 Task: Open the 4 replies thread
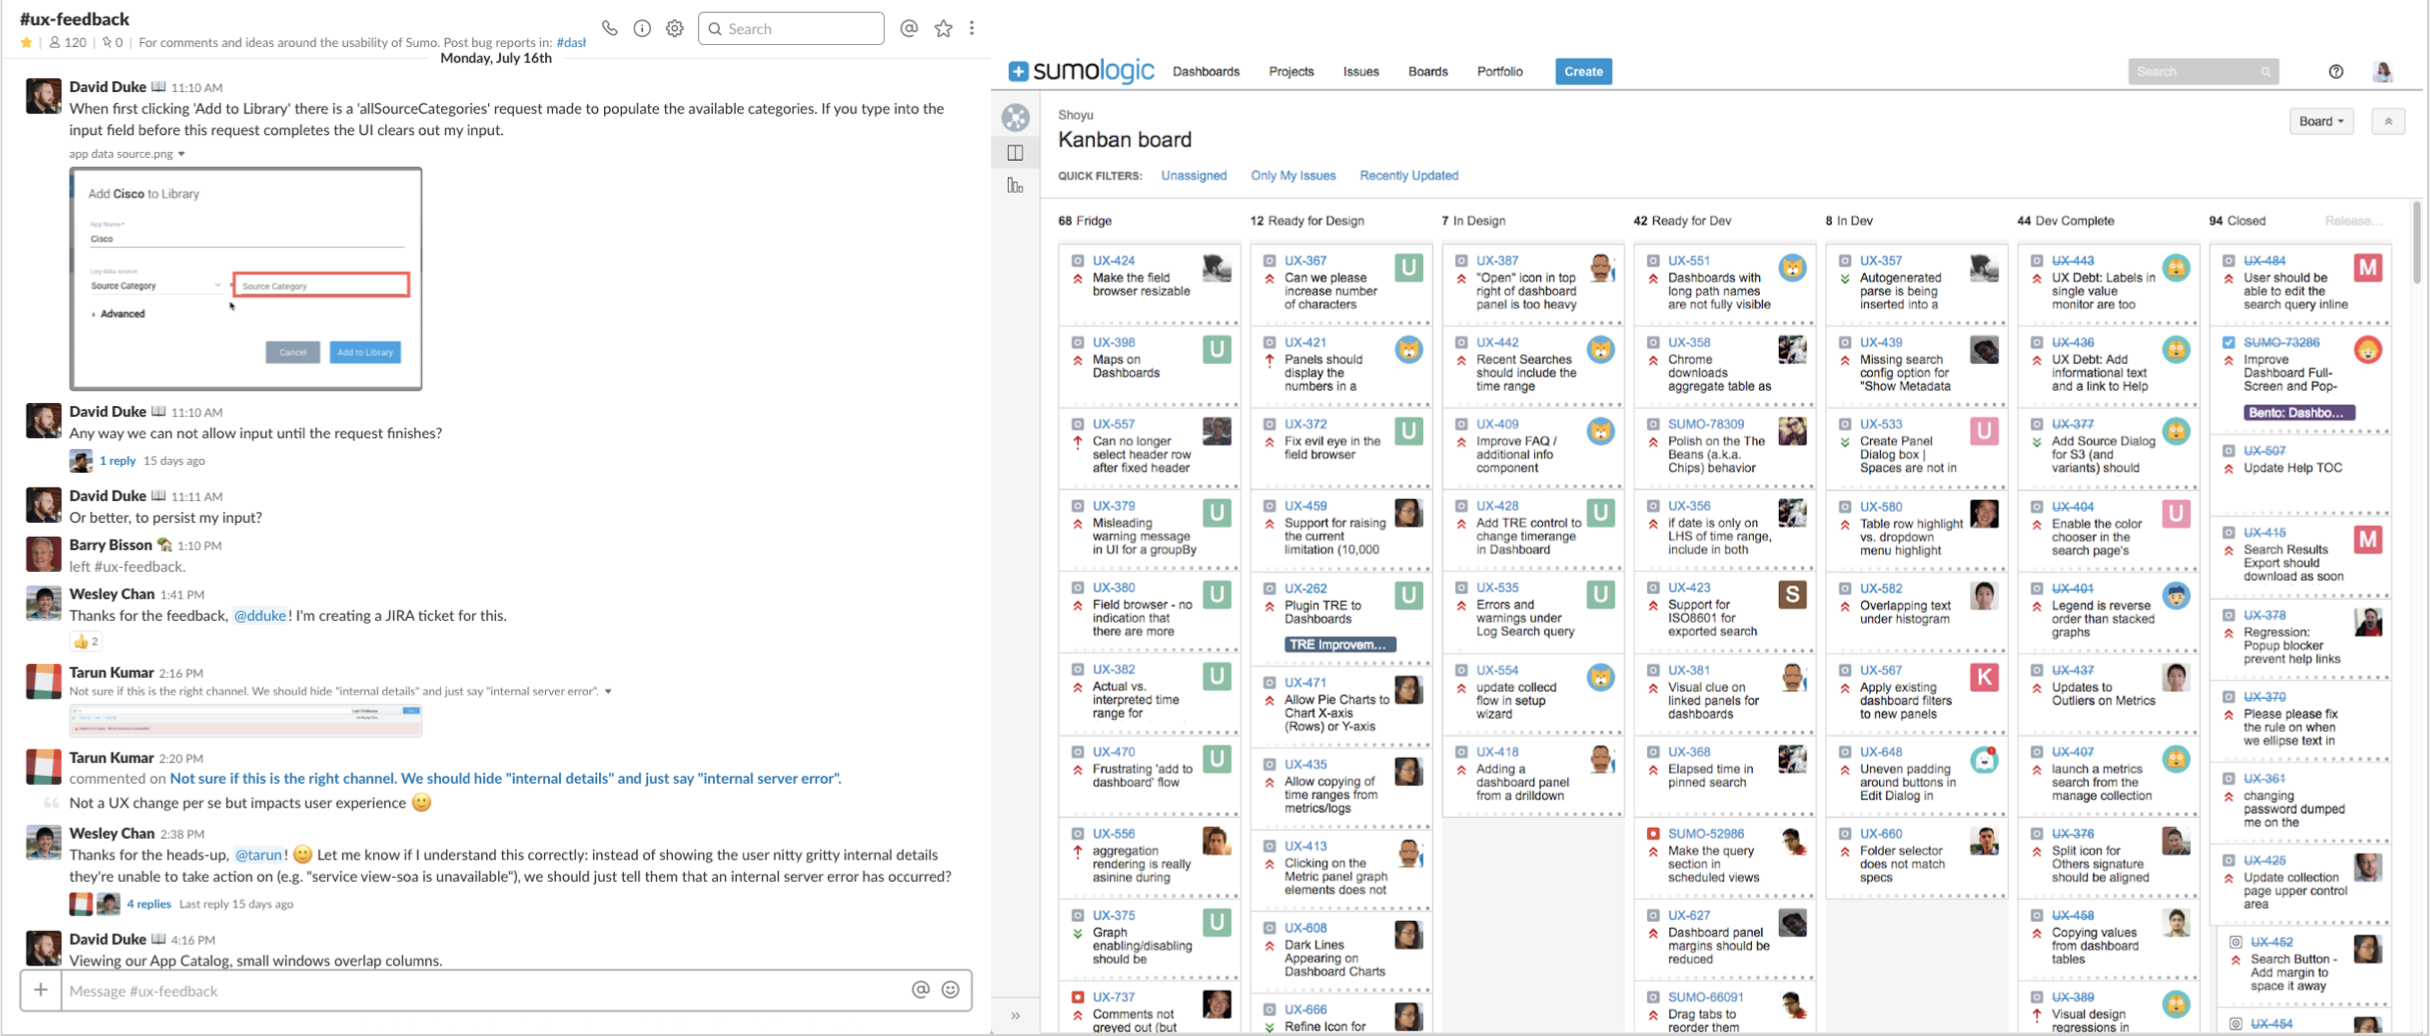pyautogui.click(x=148, y=904)
